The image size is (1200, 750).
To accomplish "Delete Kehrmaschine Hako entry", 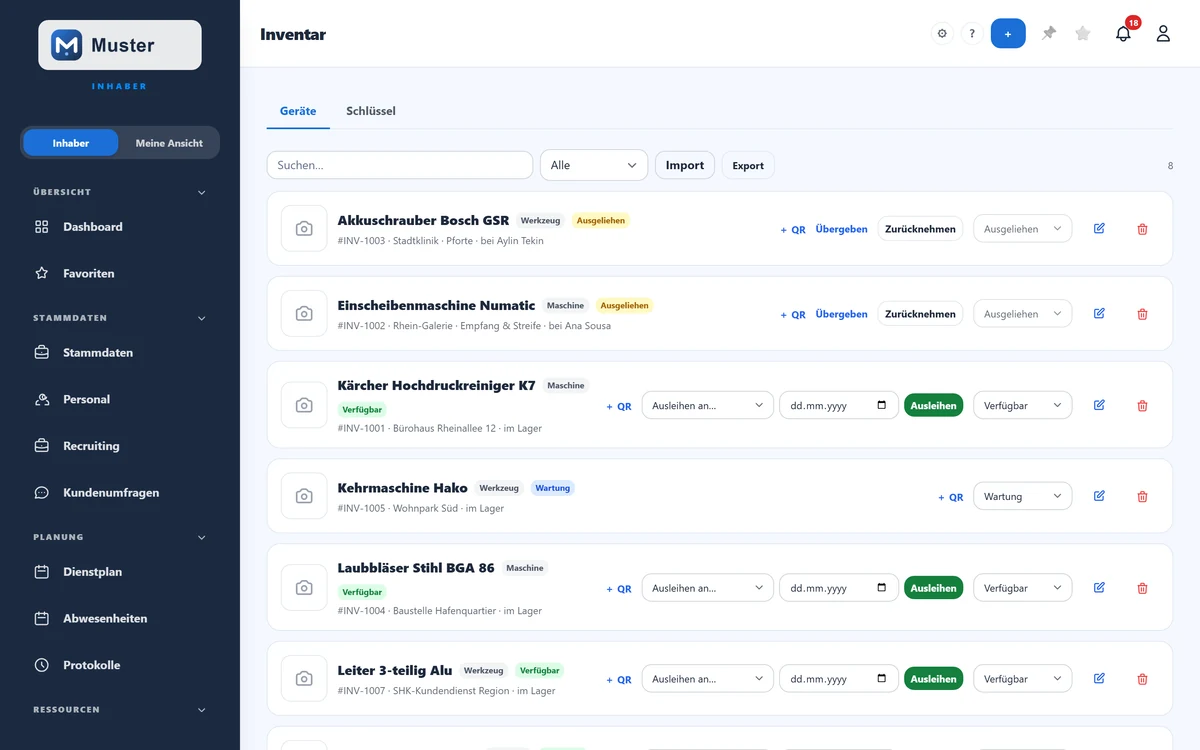I will 1143,496.
